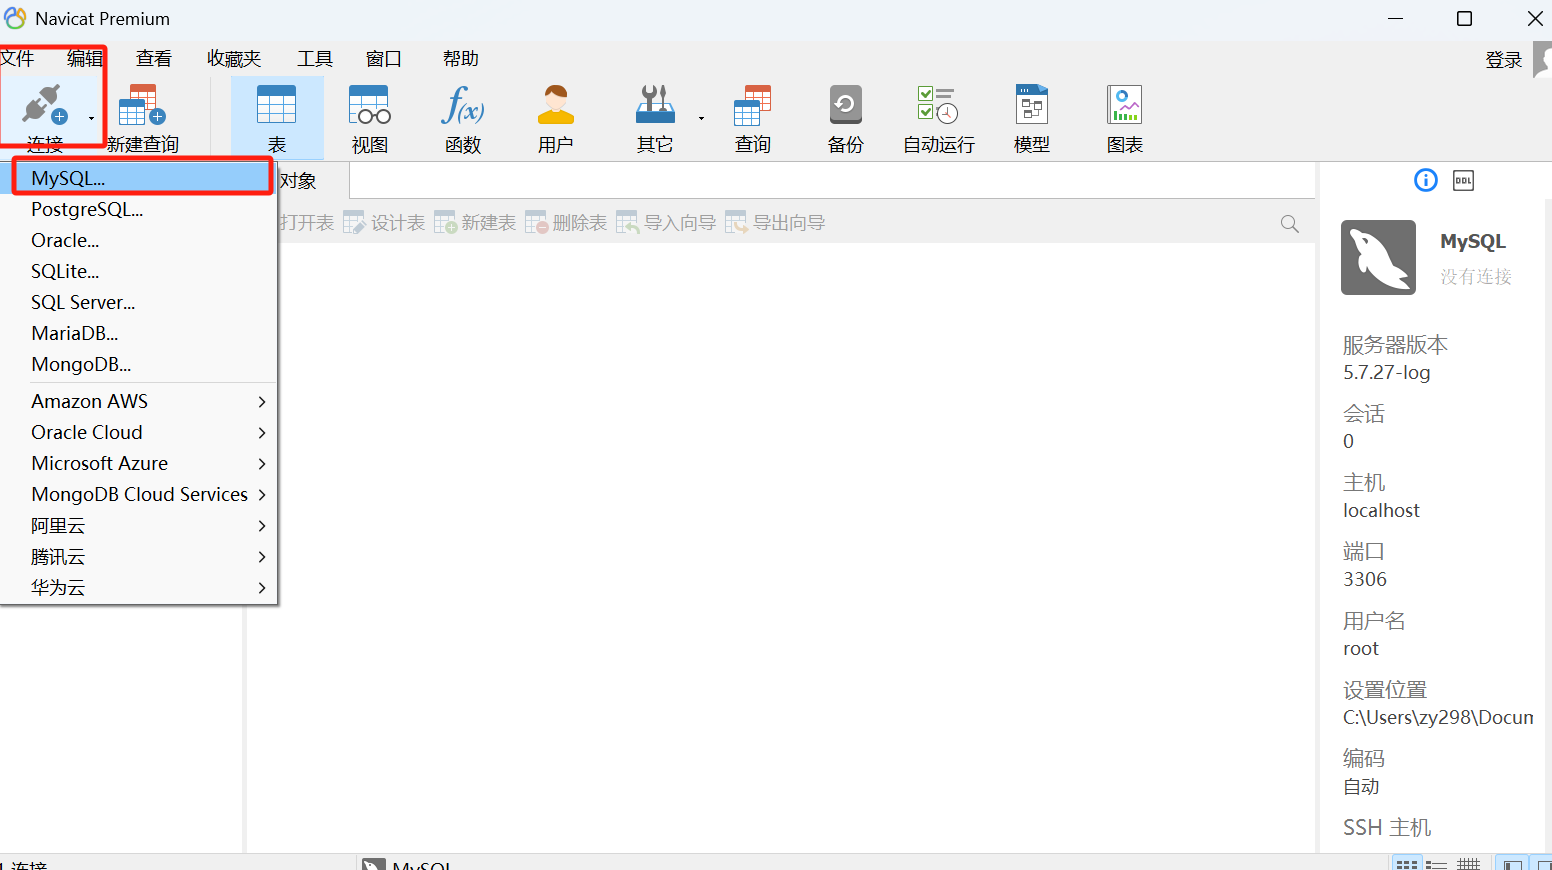Expand the 阿里云 submenu
This screenshot has width=1552, height=870.
(139, 526)
